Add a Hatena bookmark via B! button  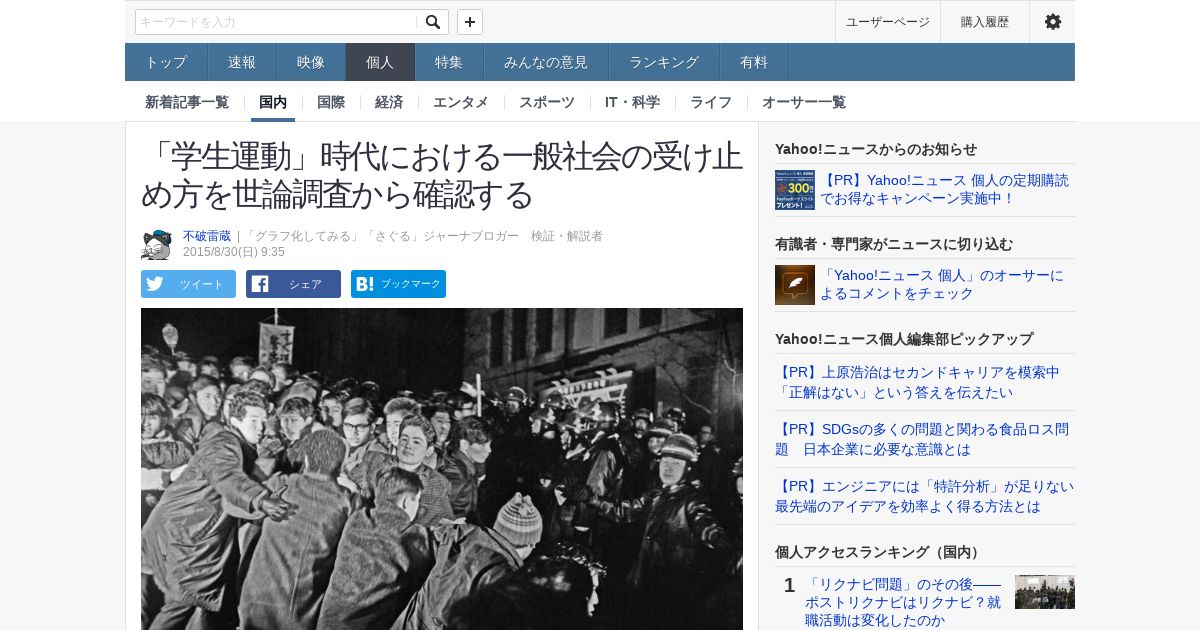398,284
